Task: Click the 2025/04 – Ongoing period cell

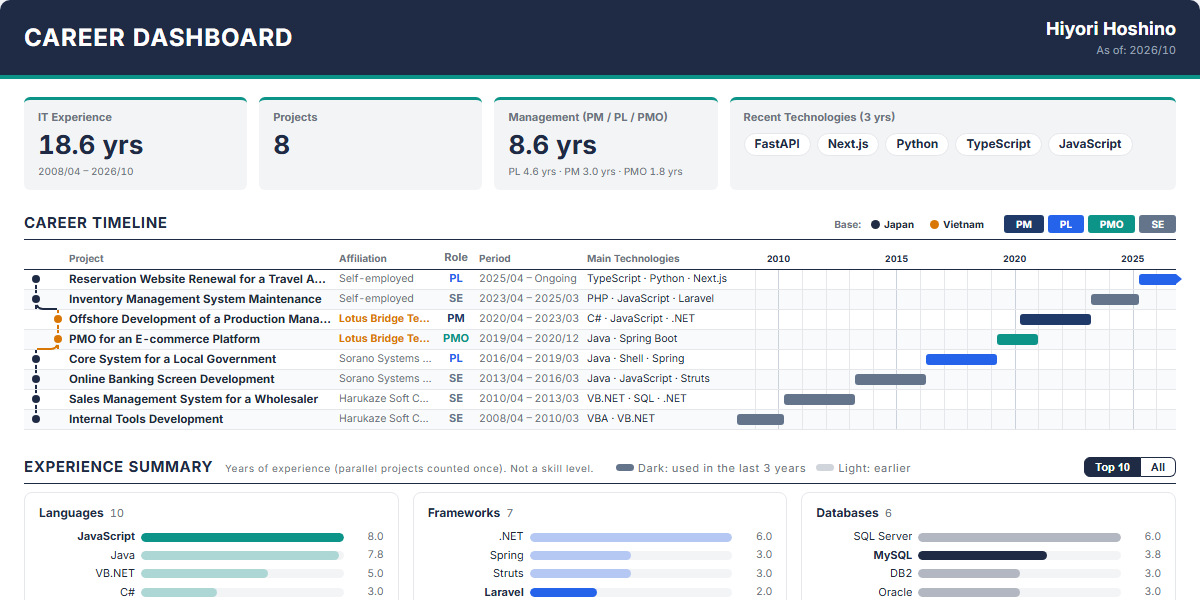Action: click(x=528, y=279)
